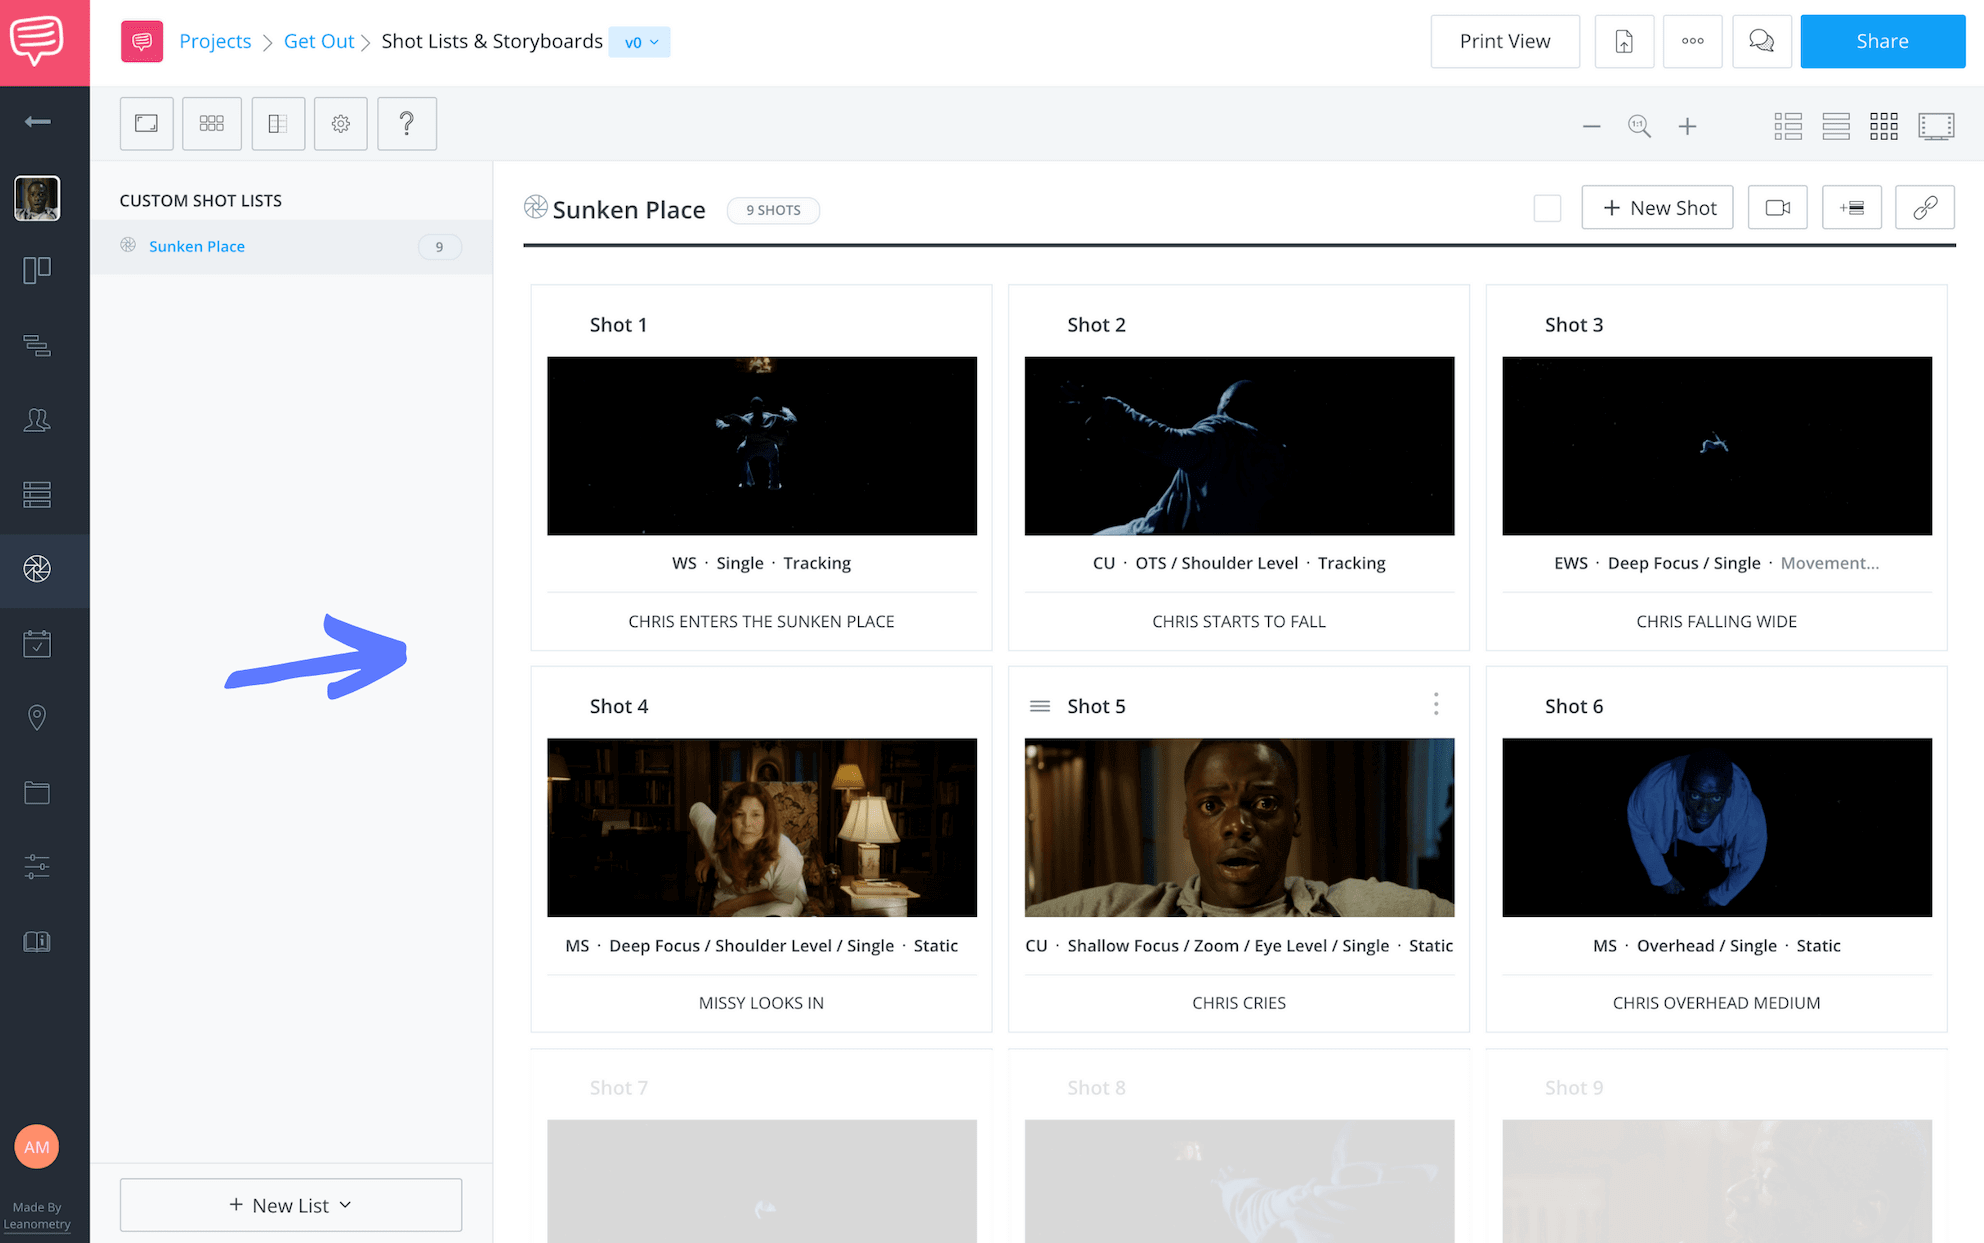Grab the Shot 5 reorder handle
1984x1243 pixels.
tap(1040, 706)
